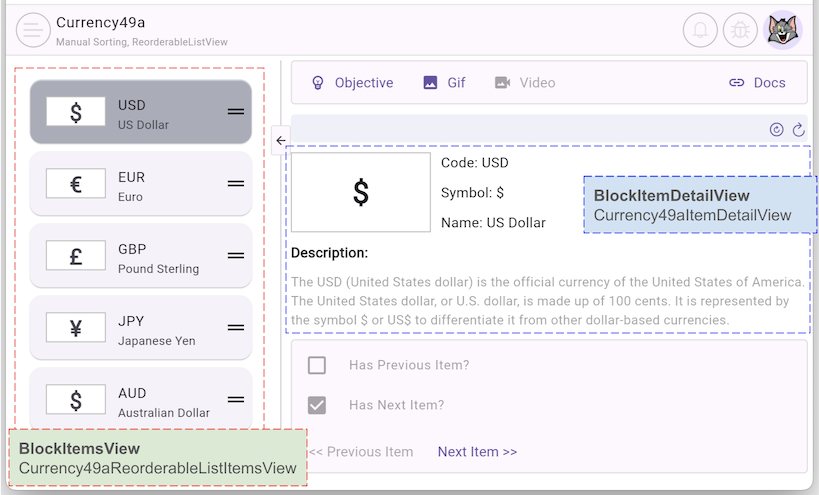Select the AUD Australian Dollar item
The height and width of the screenshot is (495, 819).
[x=140, y=400]
